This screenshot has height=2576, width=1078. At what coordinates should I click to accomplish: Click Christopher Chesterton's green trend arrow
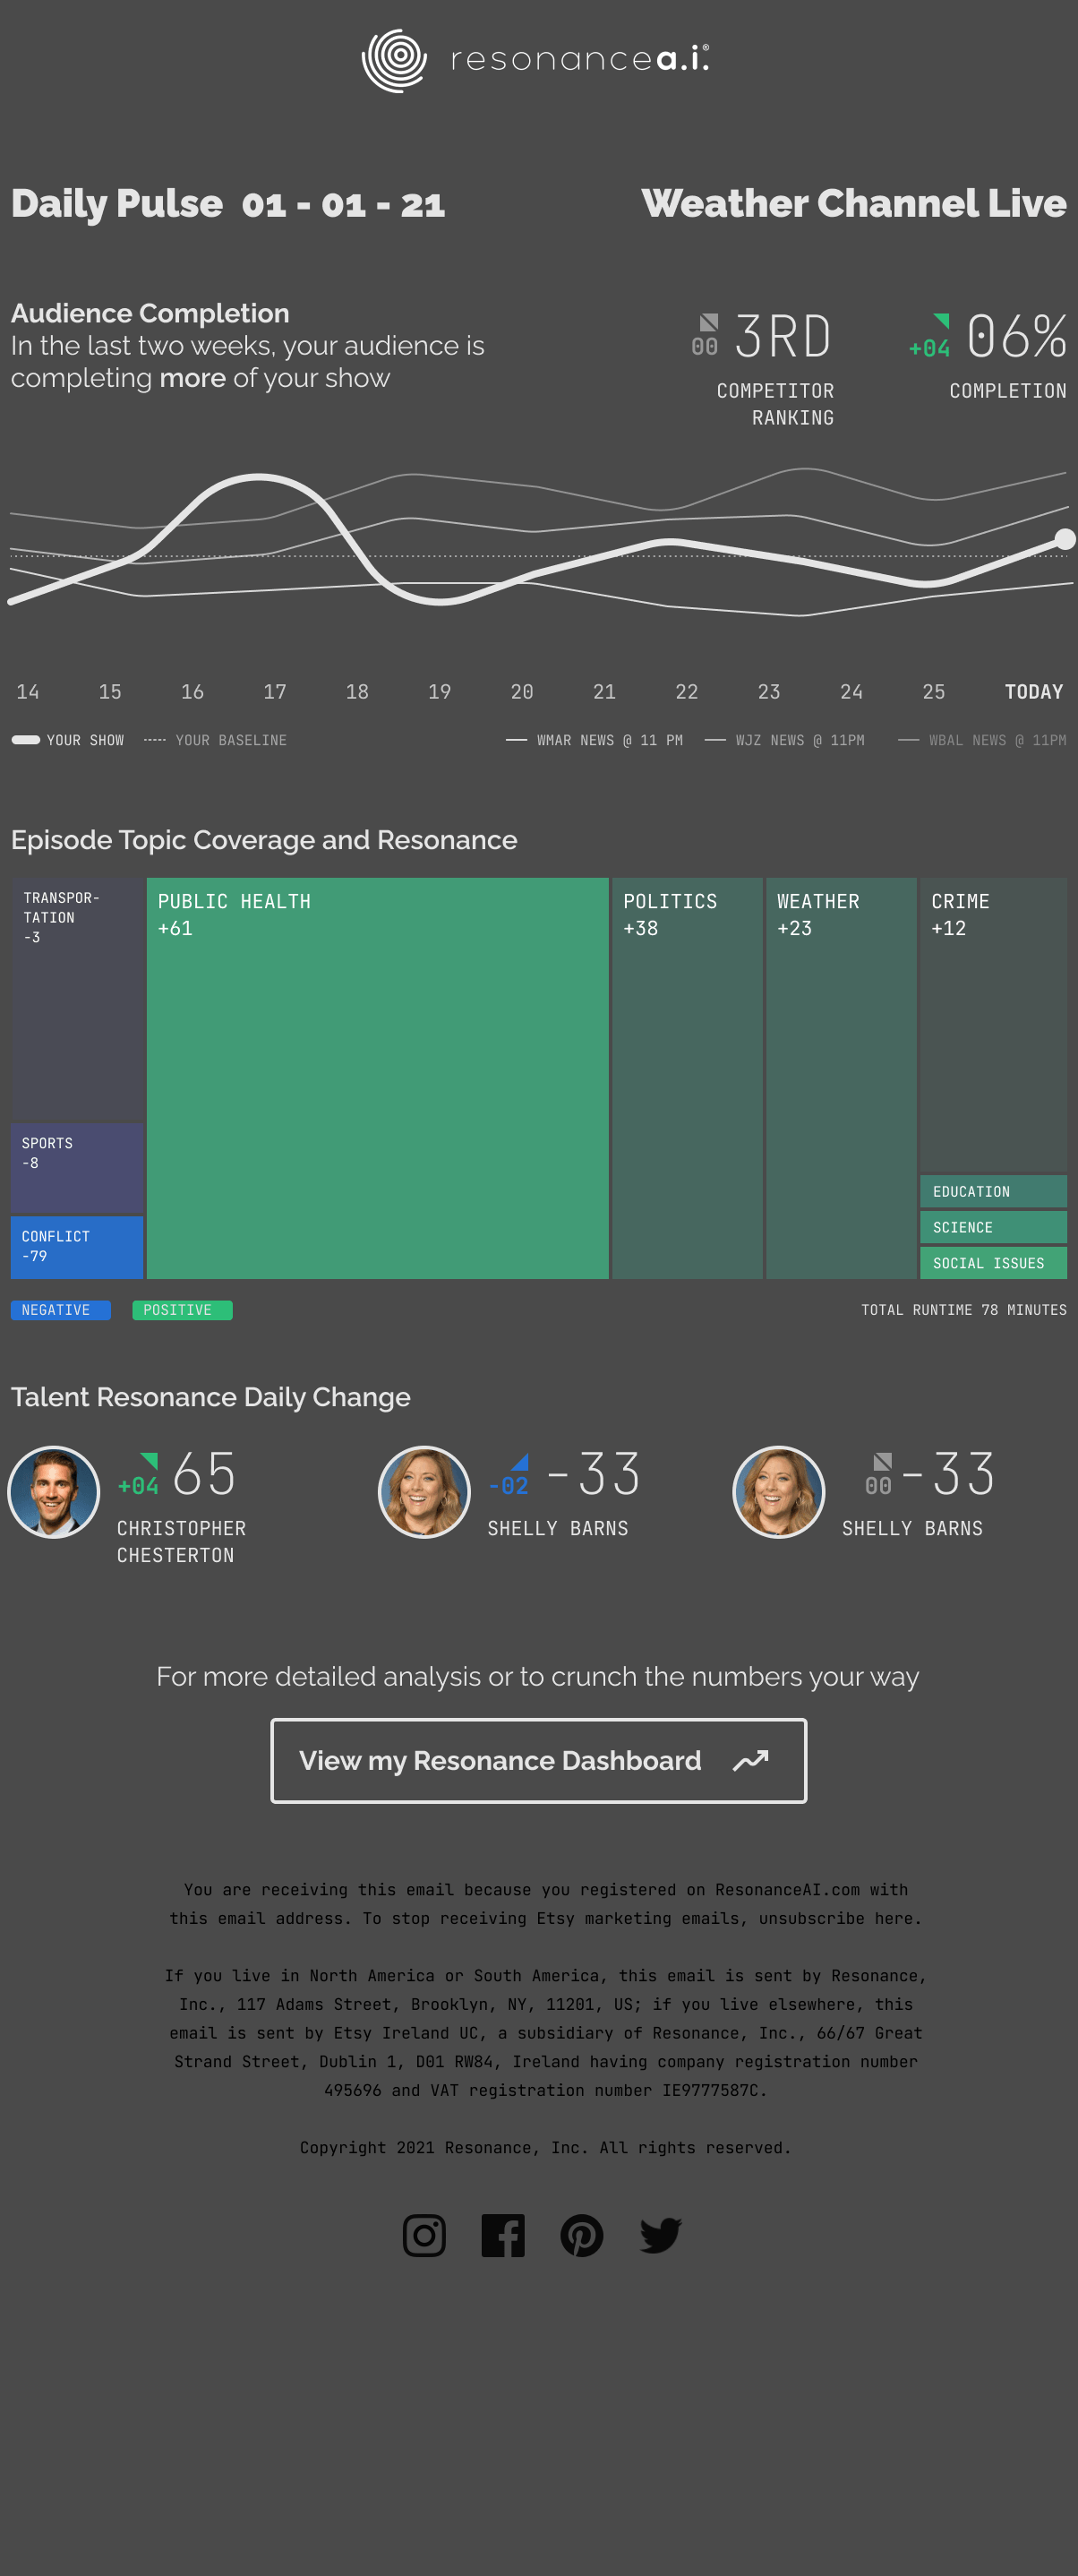149,1461
